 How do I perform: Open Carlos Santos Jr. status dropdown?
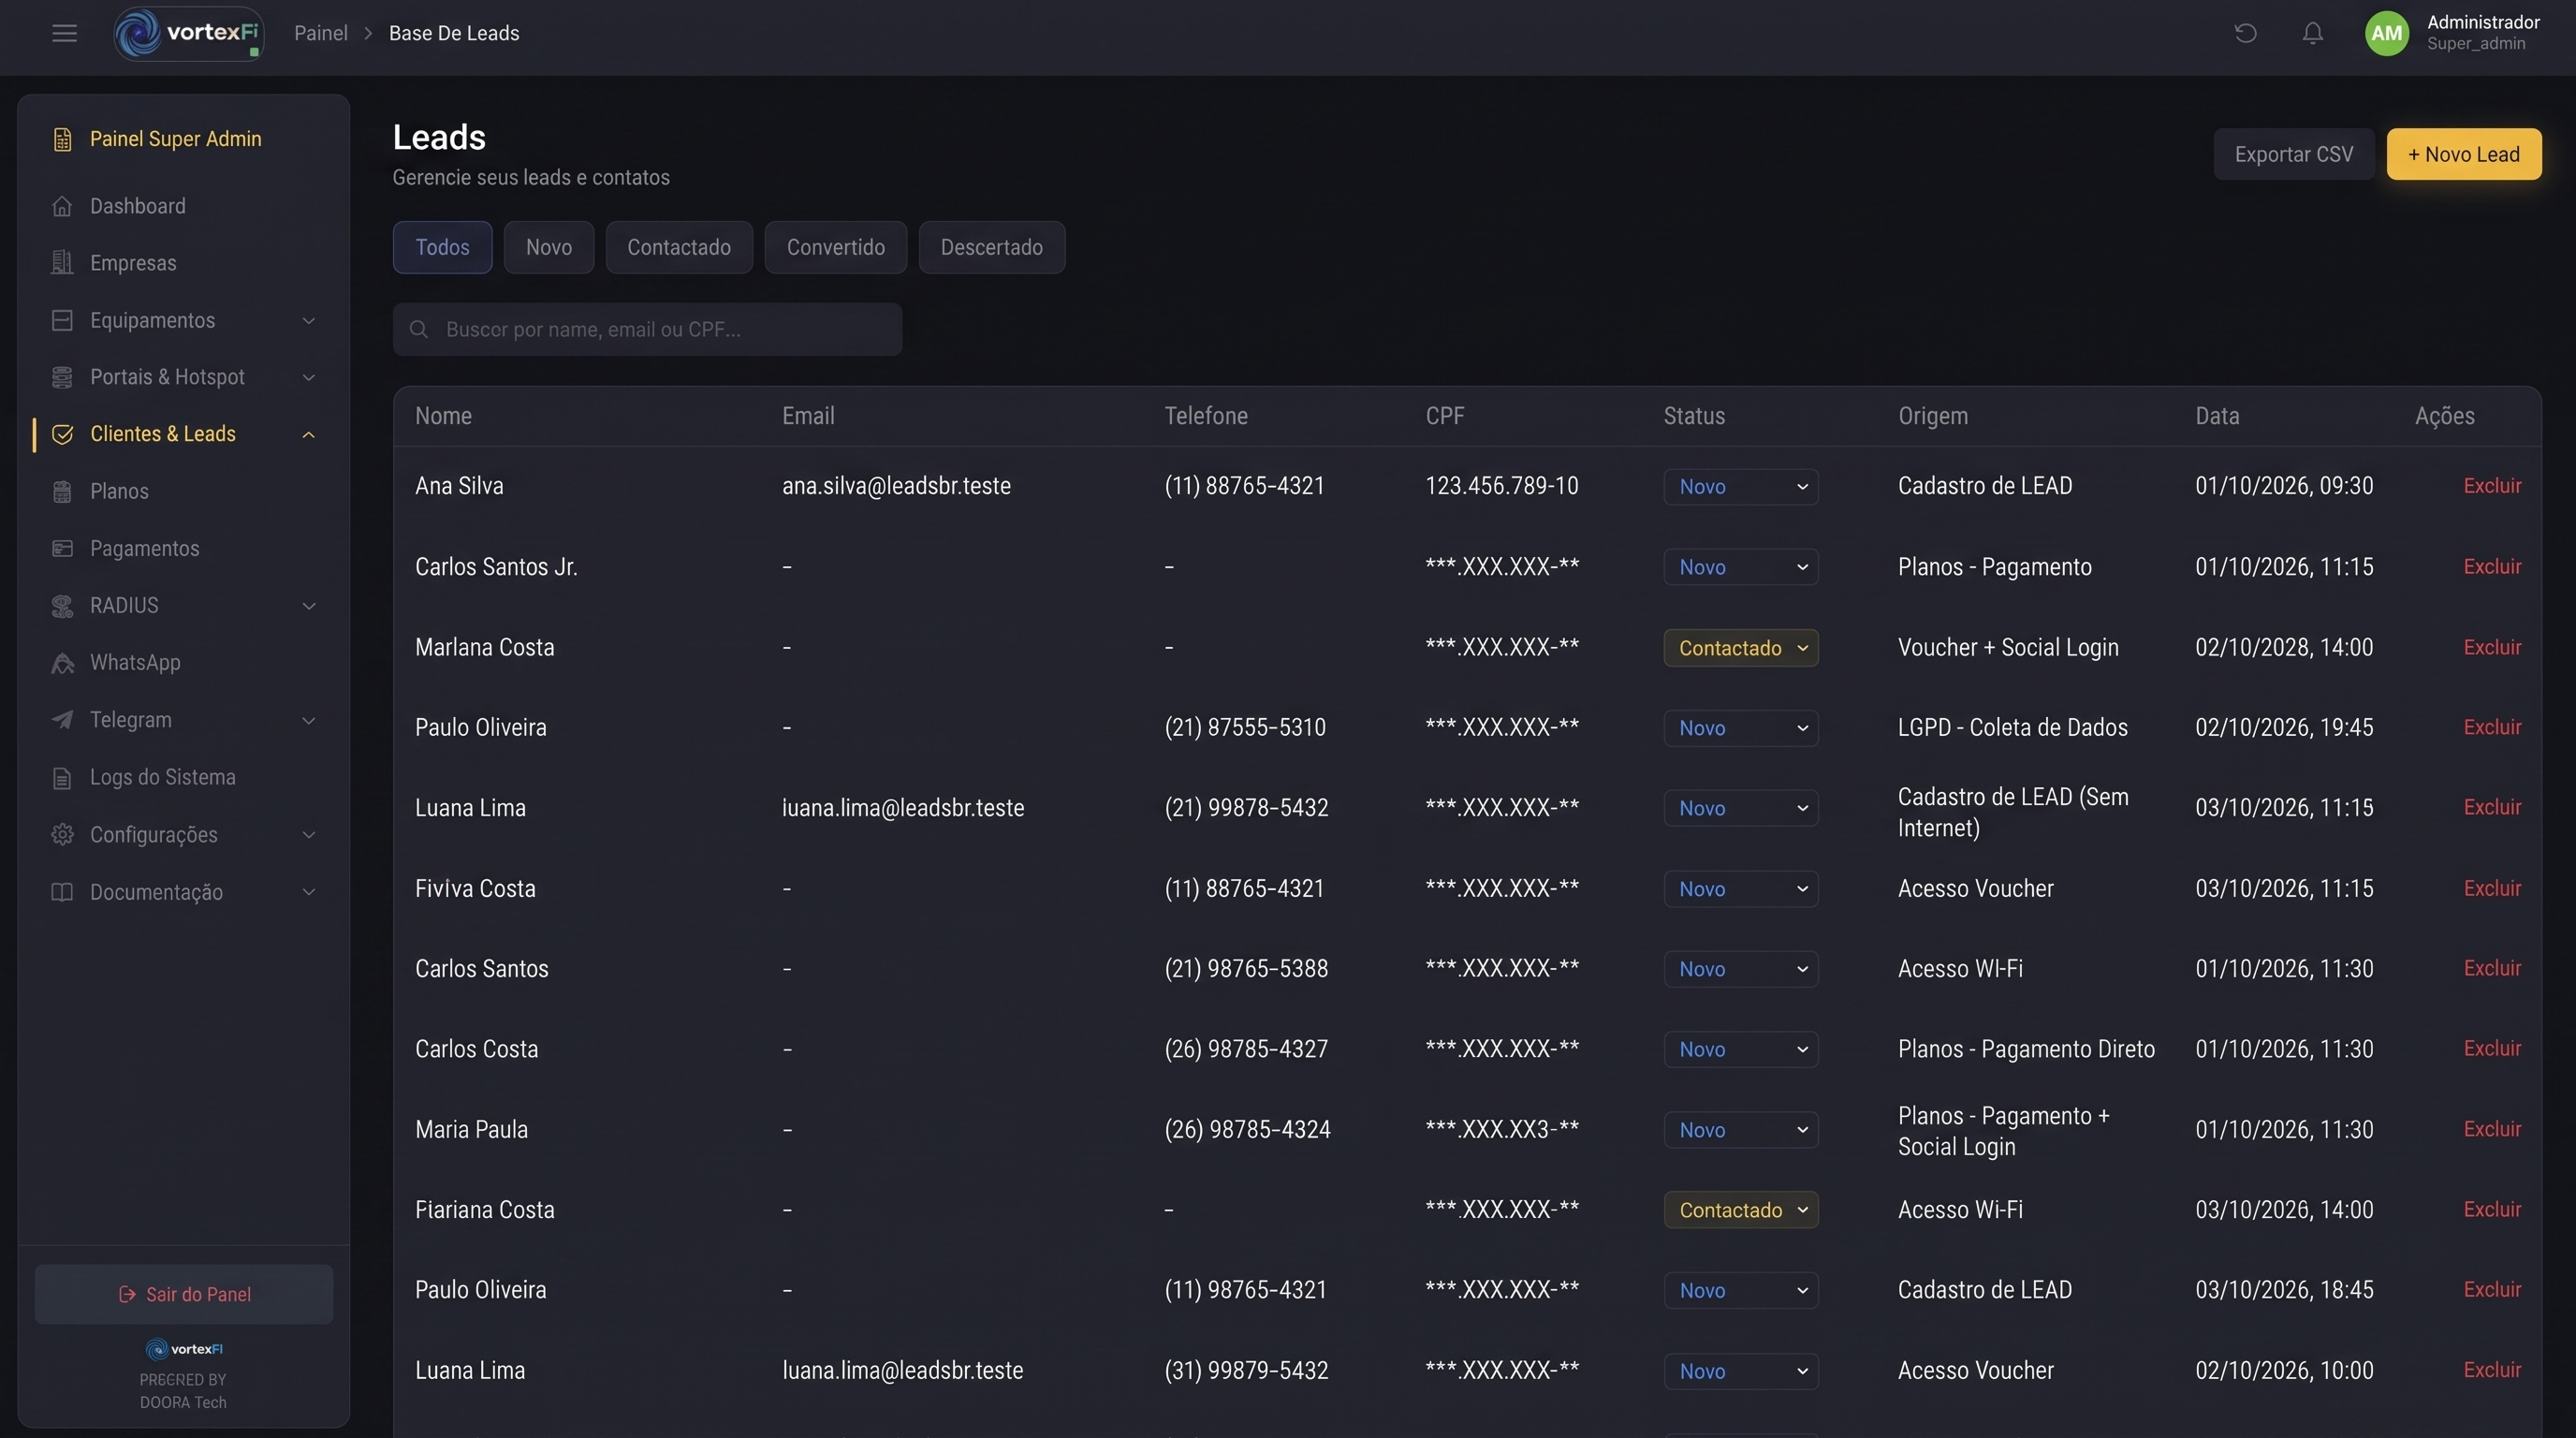tap(1740, 567)
